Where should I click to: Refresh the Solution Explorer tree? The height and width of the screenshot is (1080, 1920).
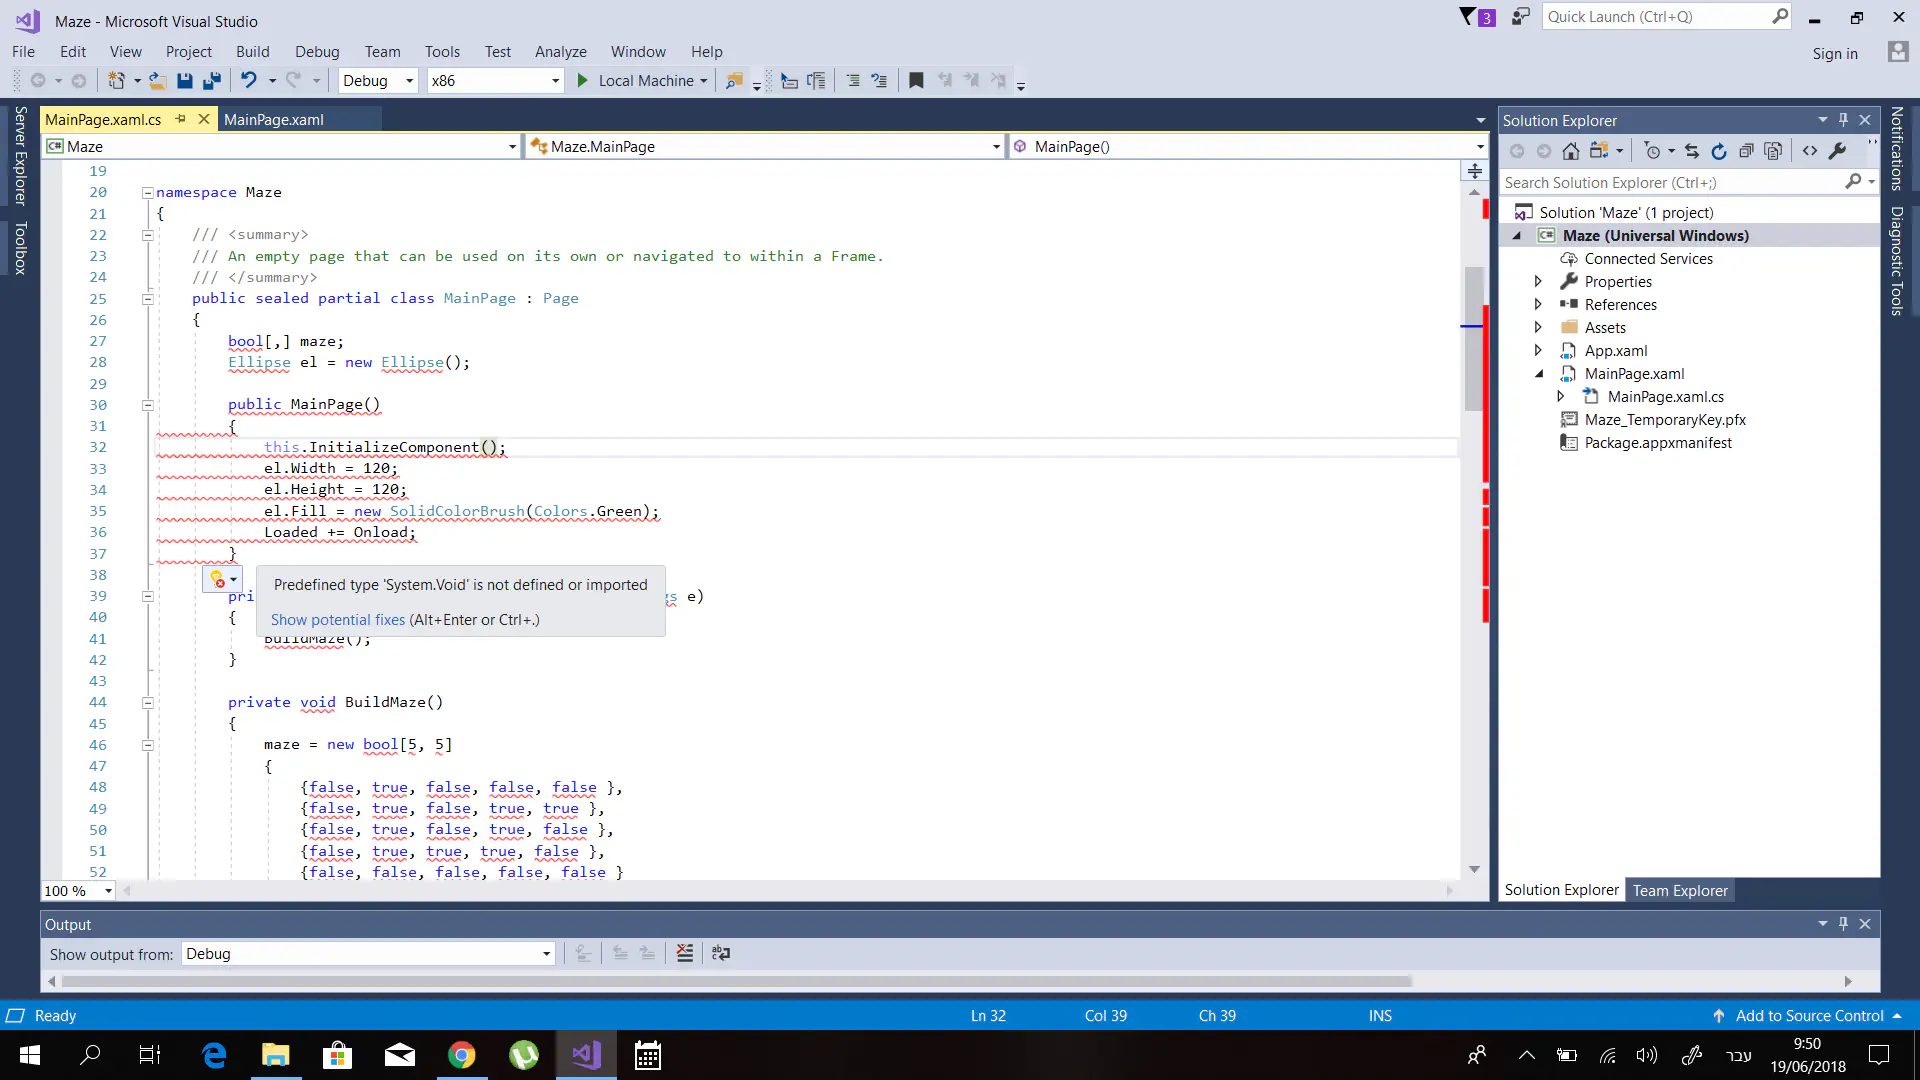coord(1719,151)
